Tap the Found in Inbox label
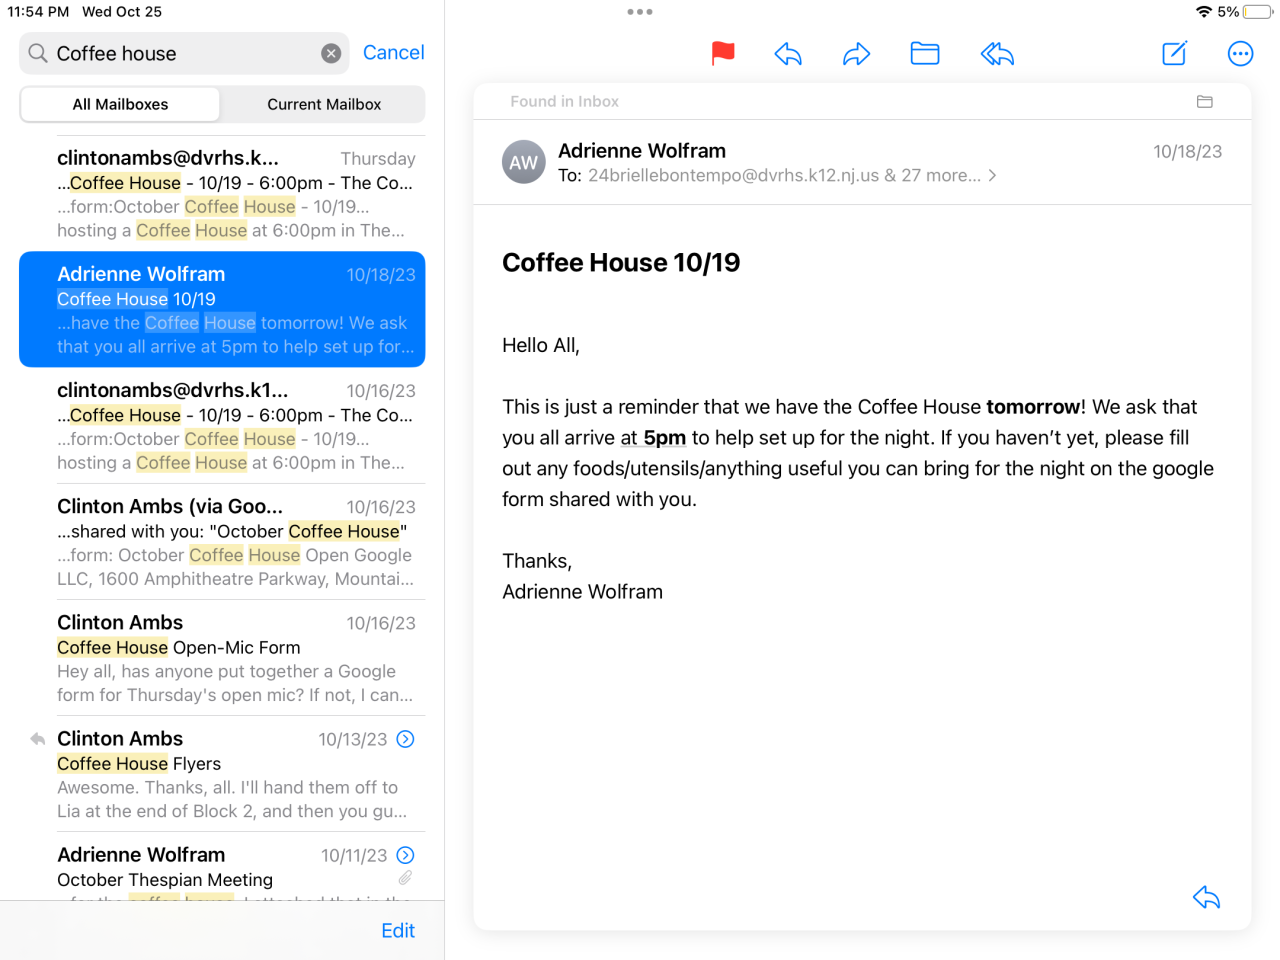This screenshot has width=1280, height=960. (564, 102)
